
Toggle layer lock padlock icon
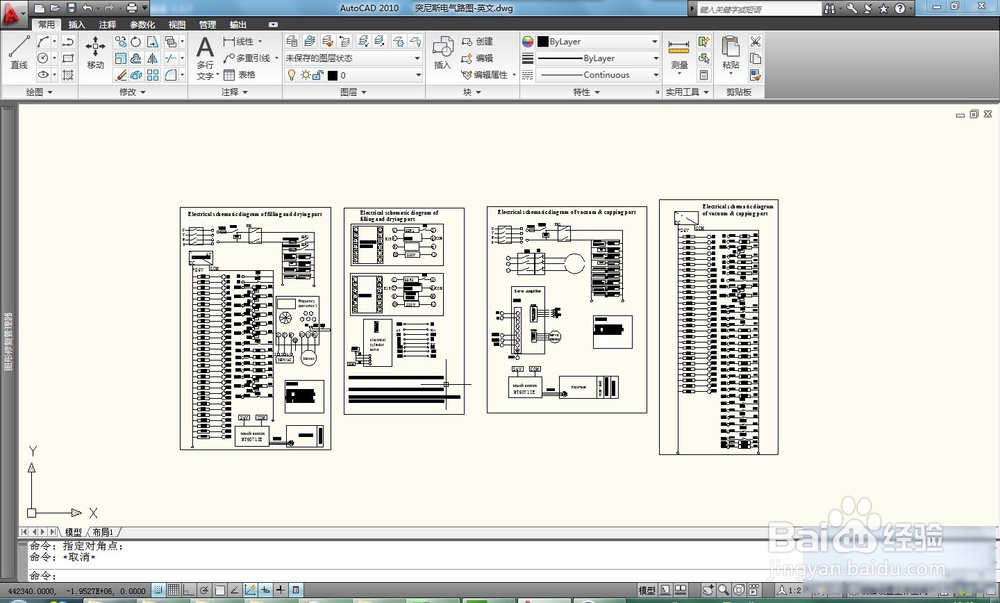(318, 75)
